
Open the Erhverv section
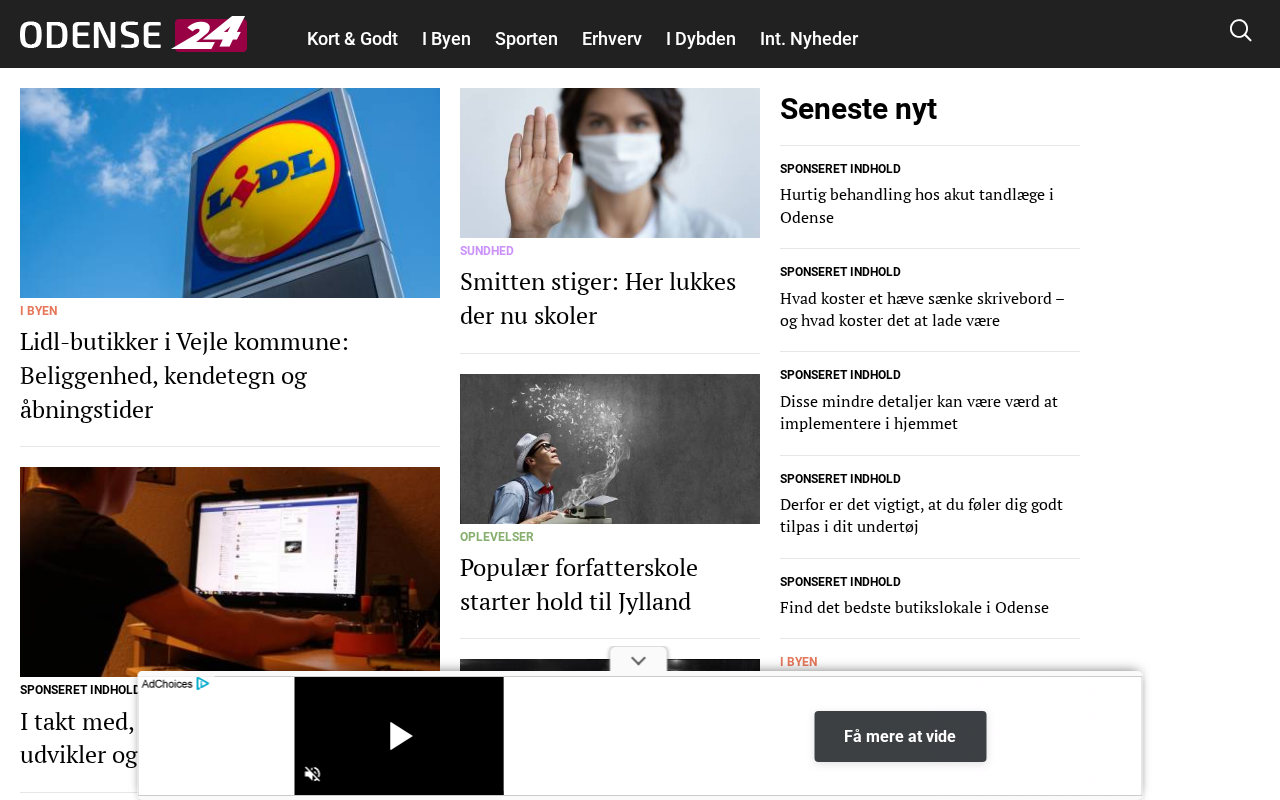(612, 39)
